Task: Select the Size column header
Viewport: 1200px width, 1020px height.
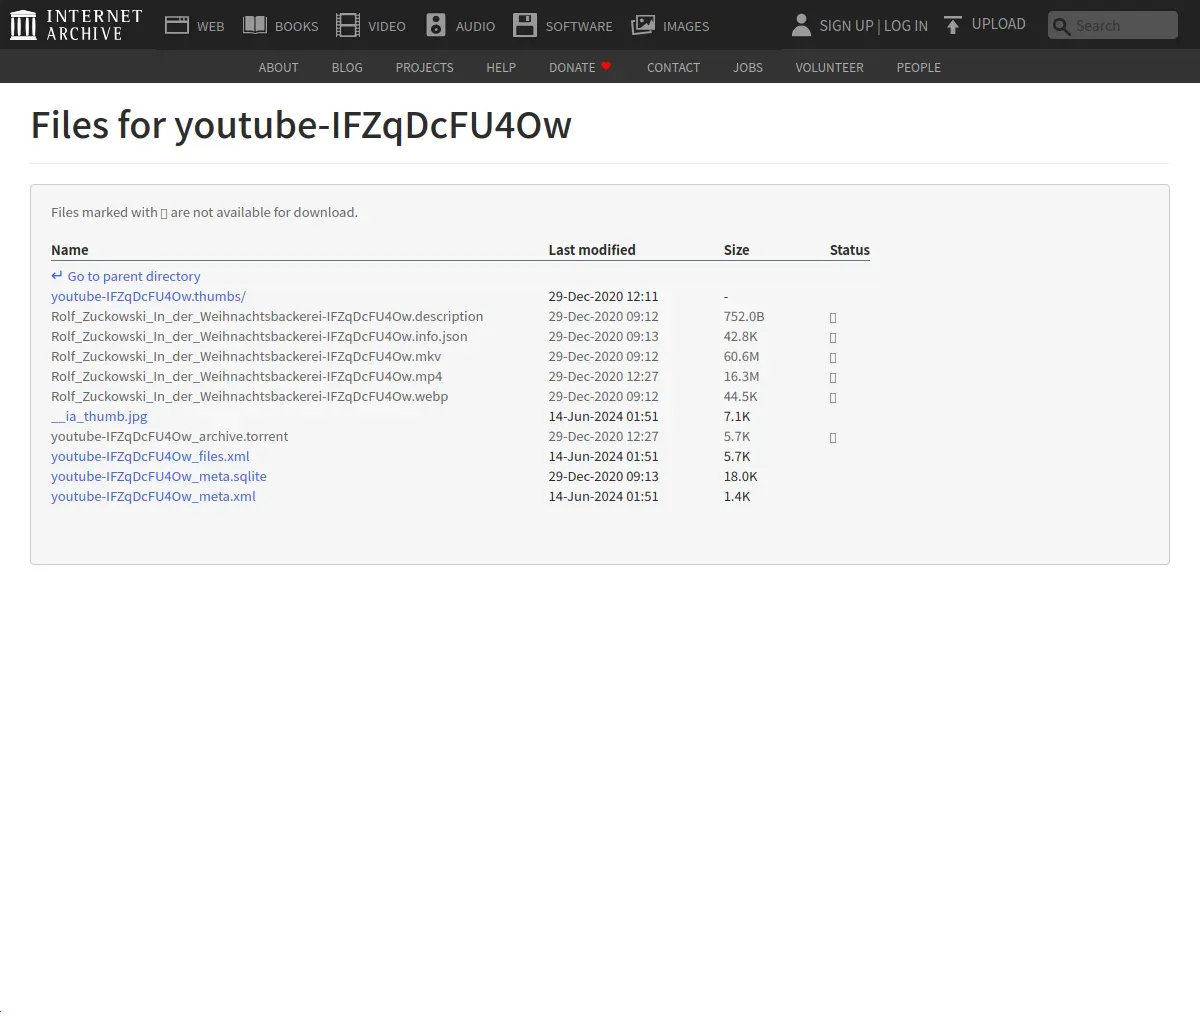Action: point(736,250)
